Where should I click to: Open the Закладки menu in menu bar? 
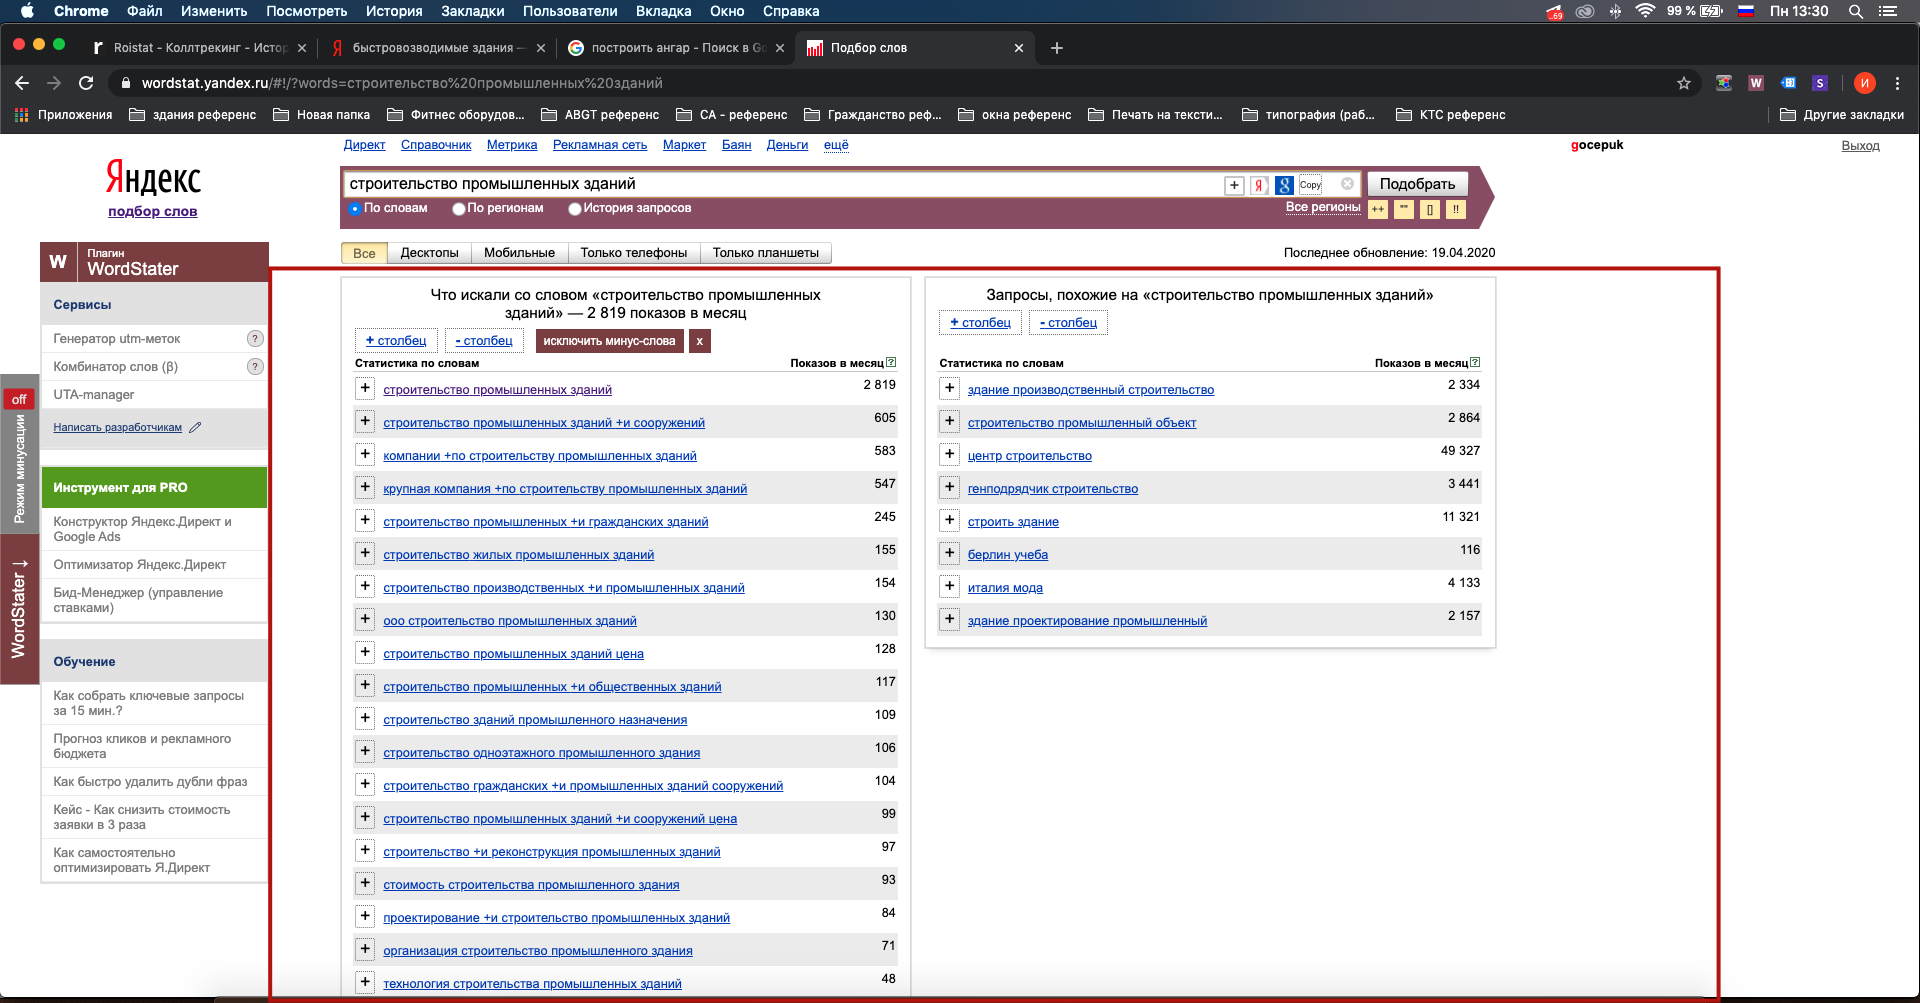472,11
